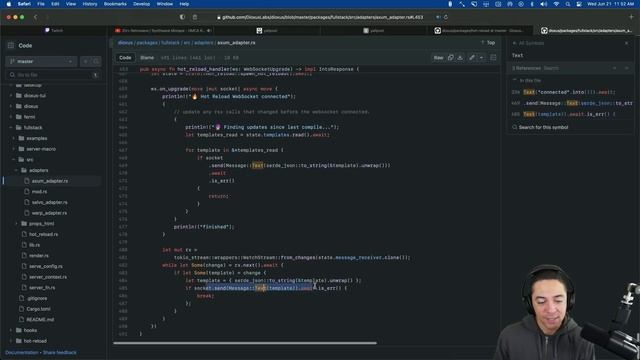The image size is (640, 360).
Task: Click the Safari address bar
Action: click(x=320, y=17)
